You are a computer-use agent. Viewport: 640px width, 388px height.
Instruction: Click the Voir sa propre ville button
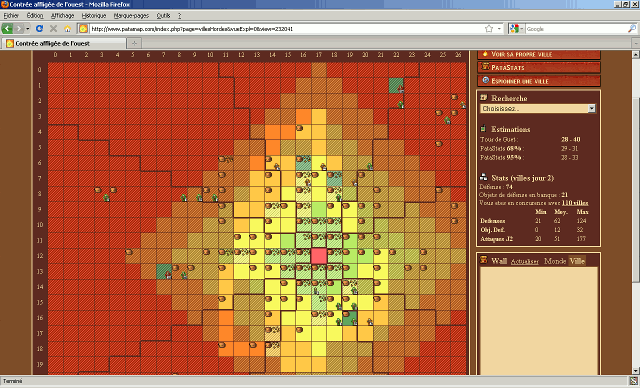tap(539, 54)
